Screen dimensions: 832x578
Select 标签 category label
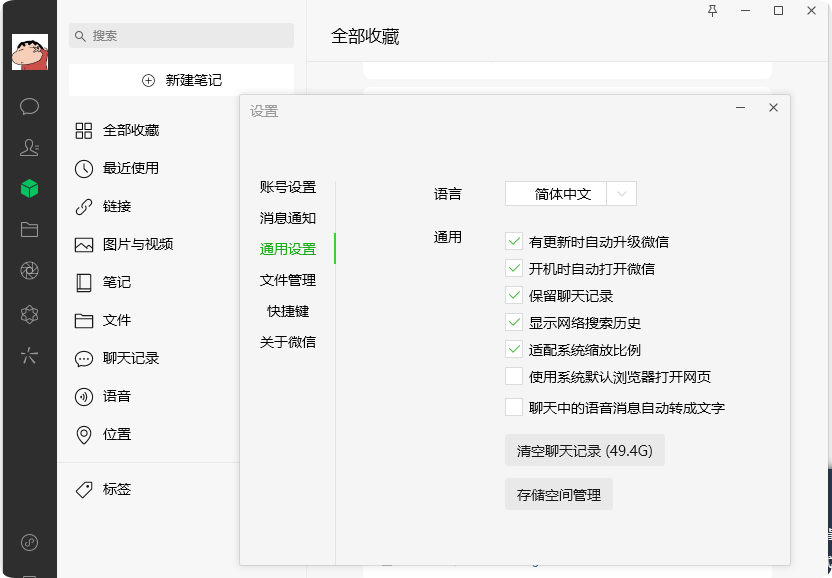coord(117,489)
